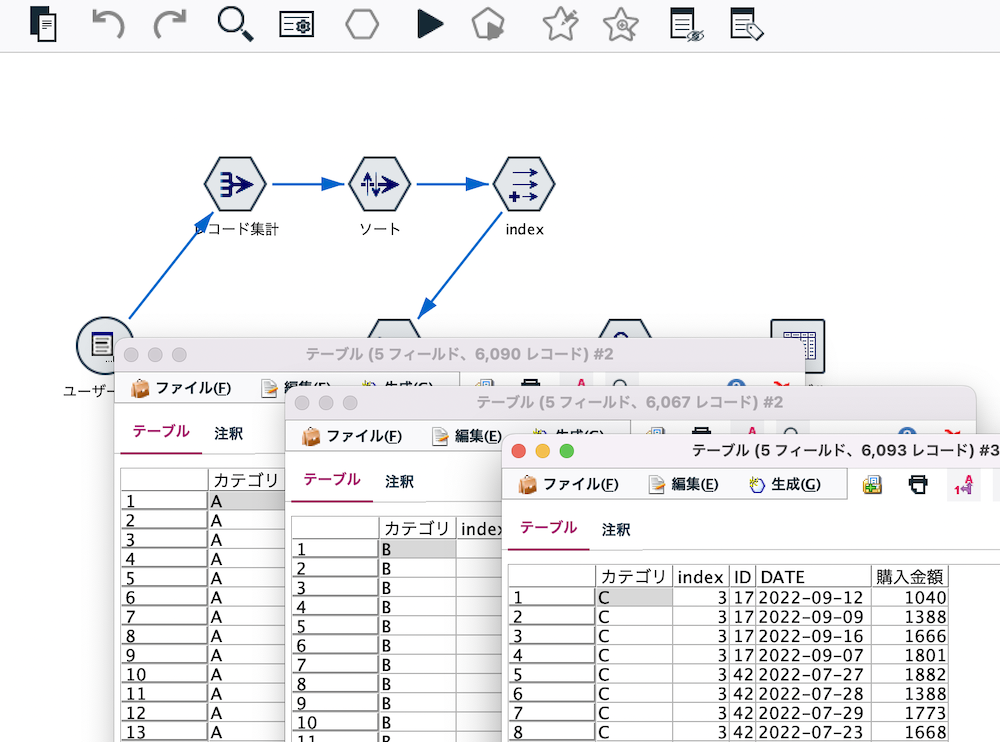Select the テーブル tab in table #3
This screenshot has height=742, width=1000.
(x=548, y=530)
